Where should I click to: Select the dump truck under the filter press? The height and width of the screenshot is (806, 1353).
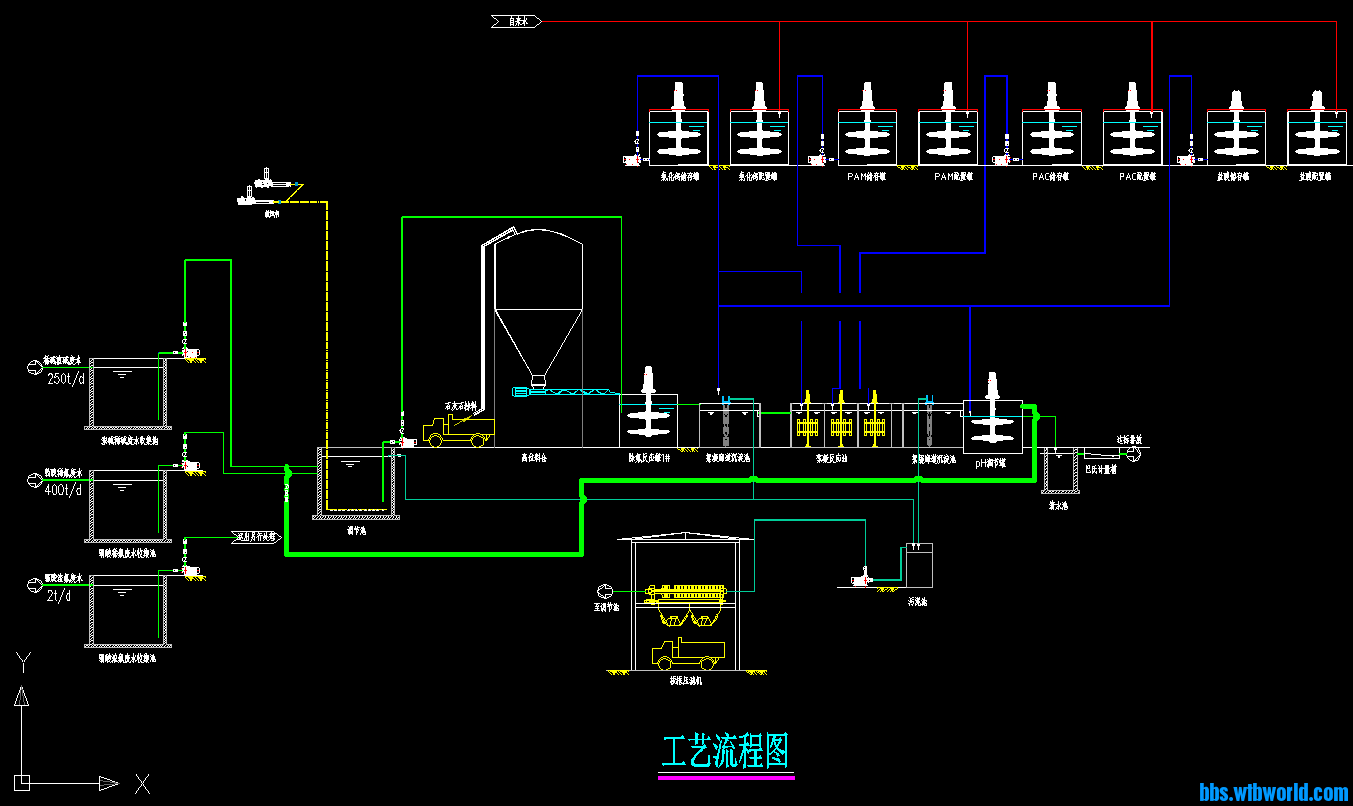coord(688,653)
